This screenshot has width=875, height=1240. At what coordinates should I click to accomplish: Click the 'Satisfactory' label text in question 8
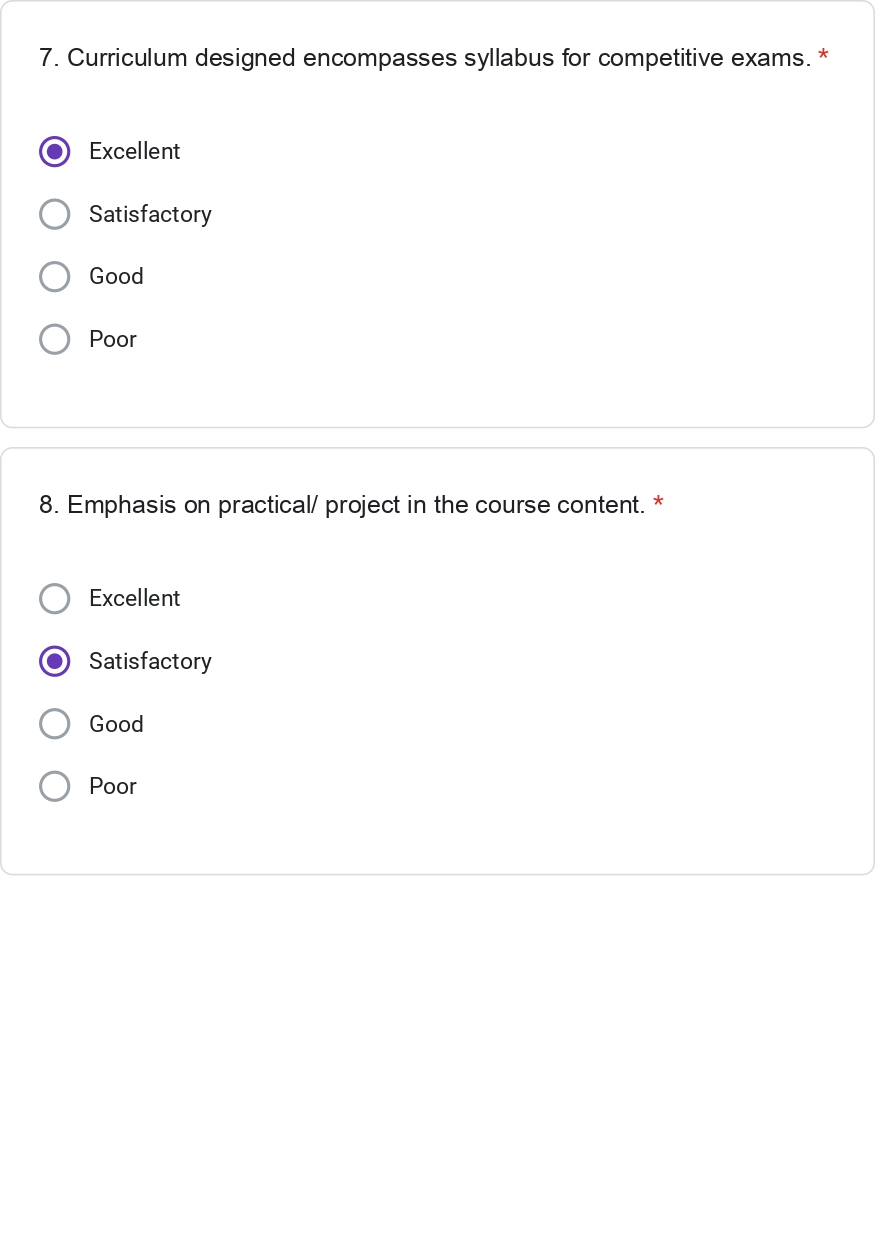point(150,661)
